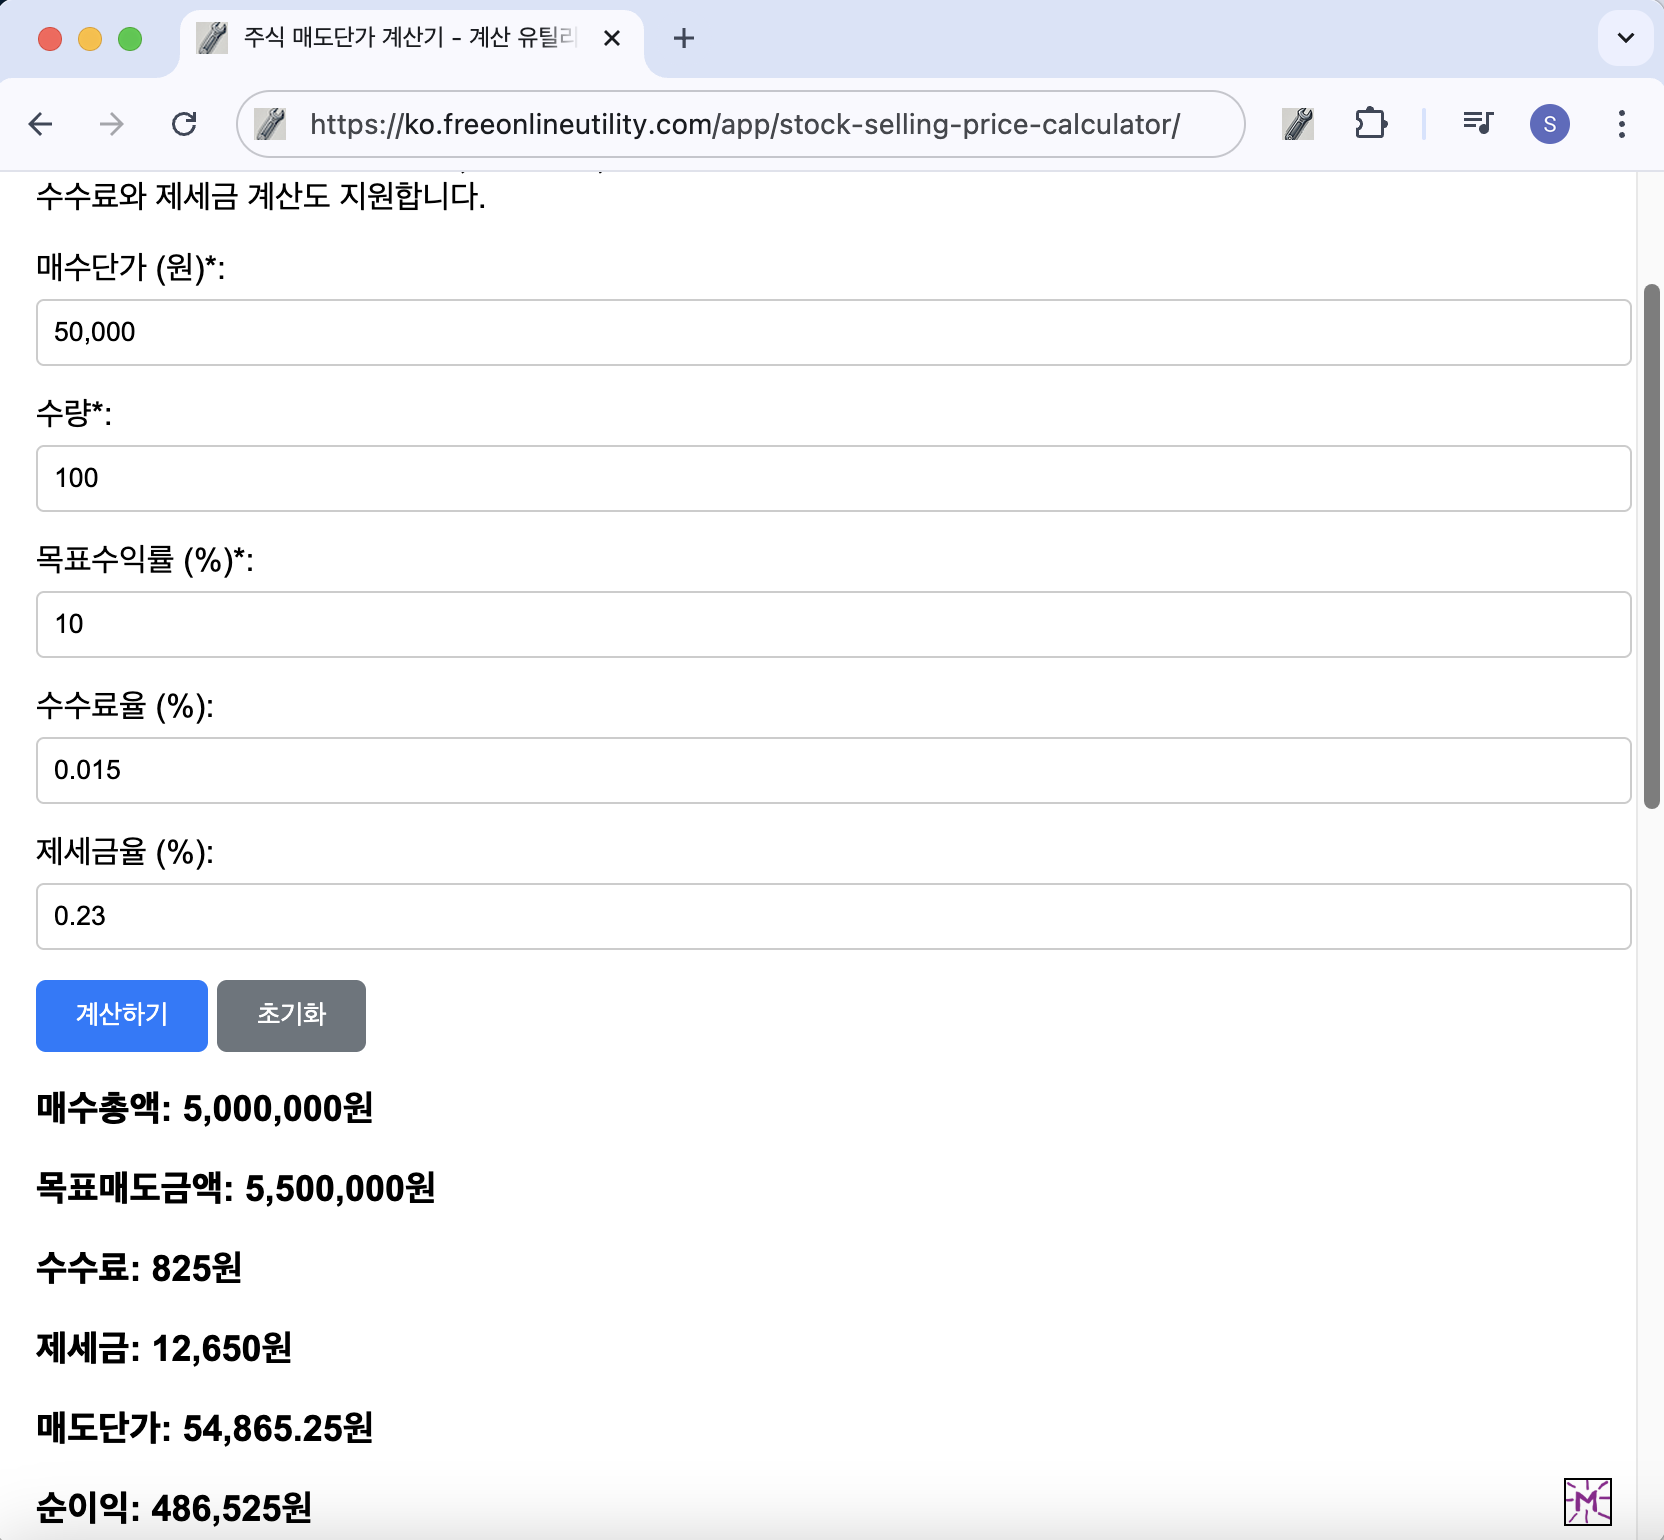The width and height of the screenshot is (1664, 1540).
Task: Select the 주식 매도단가 계산기 tab
Action: tap(410, 38)
